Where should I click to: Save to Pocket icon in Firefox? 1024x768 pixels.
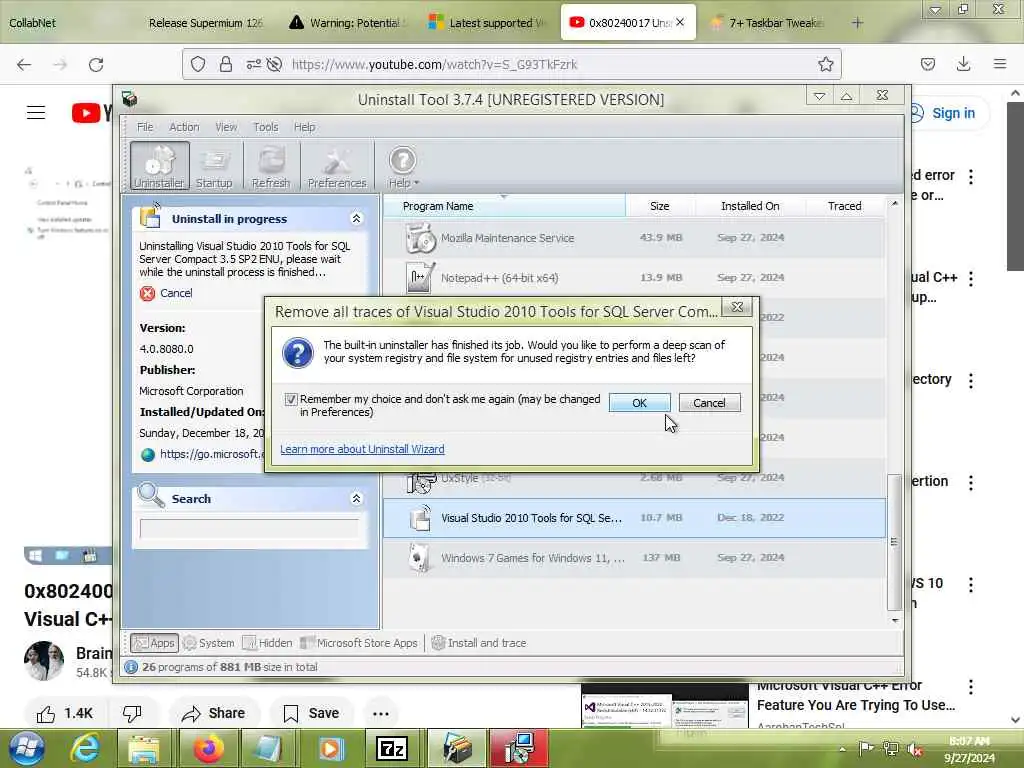tap(927, 64)
